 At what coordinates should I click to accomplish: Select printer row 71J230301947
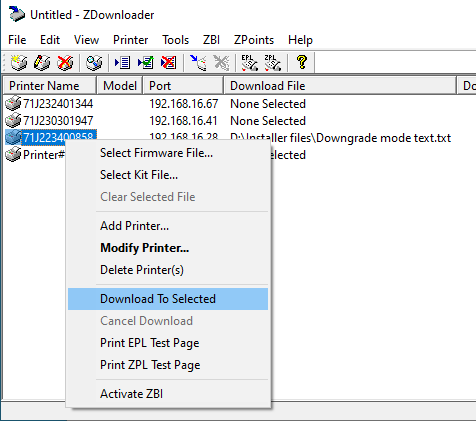[58, 121]
